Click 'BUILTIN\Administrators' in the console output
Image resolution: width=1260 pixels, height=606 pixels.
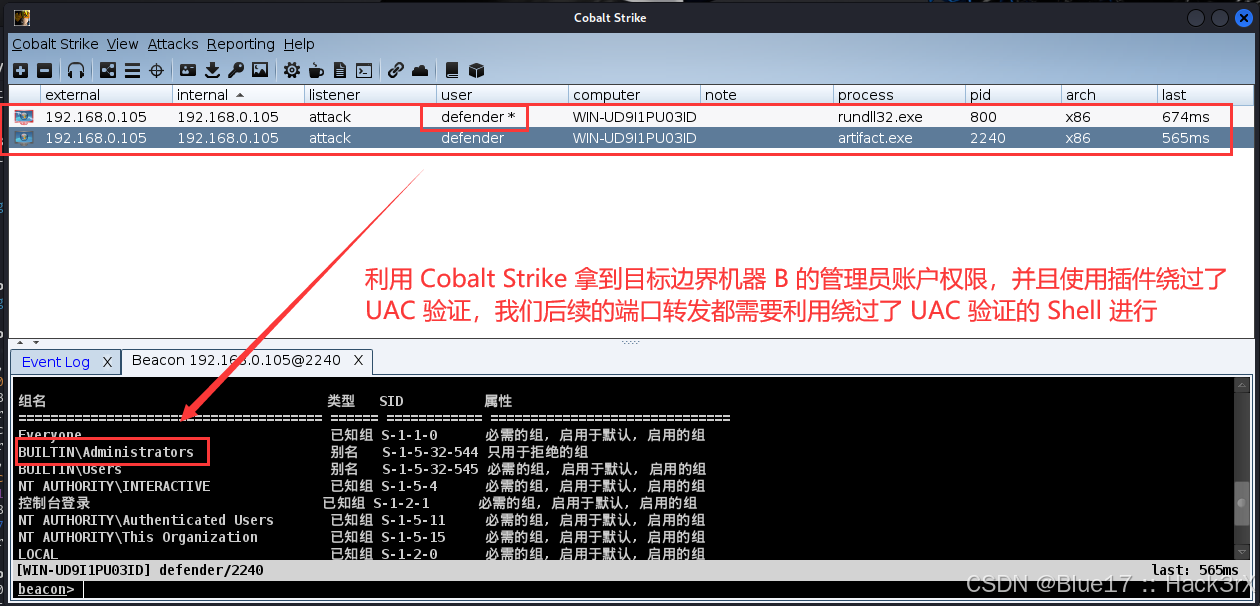pyautogui.click(x=106, y=452)
